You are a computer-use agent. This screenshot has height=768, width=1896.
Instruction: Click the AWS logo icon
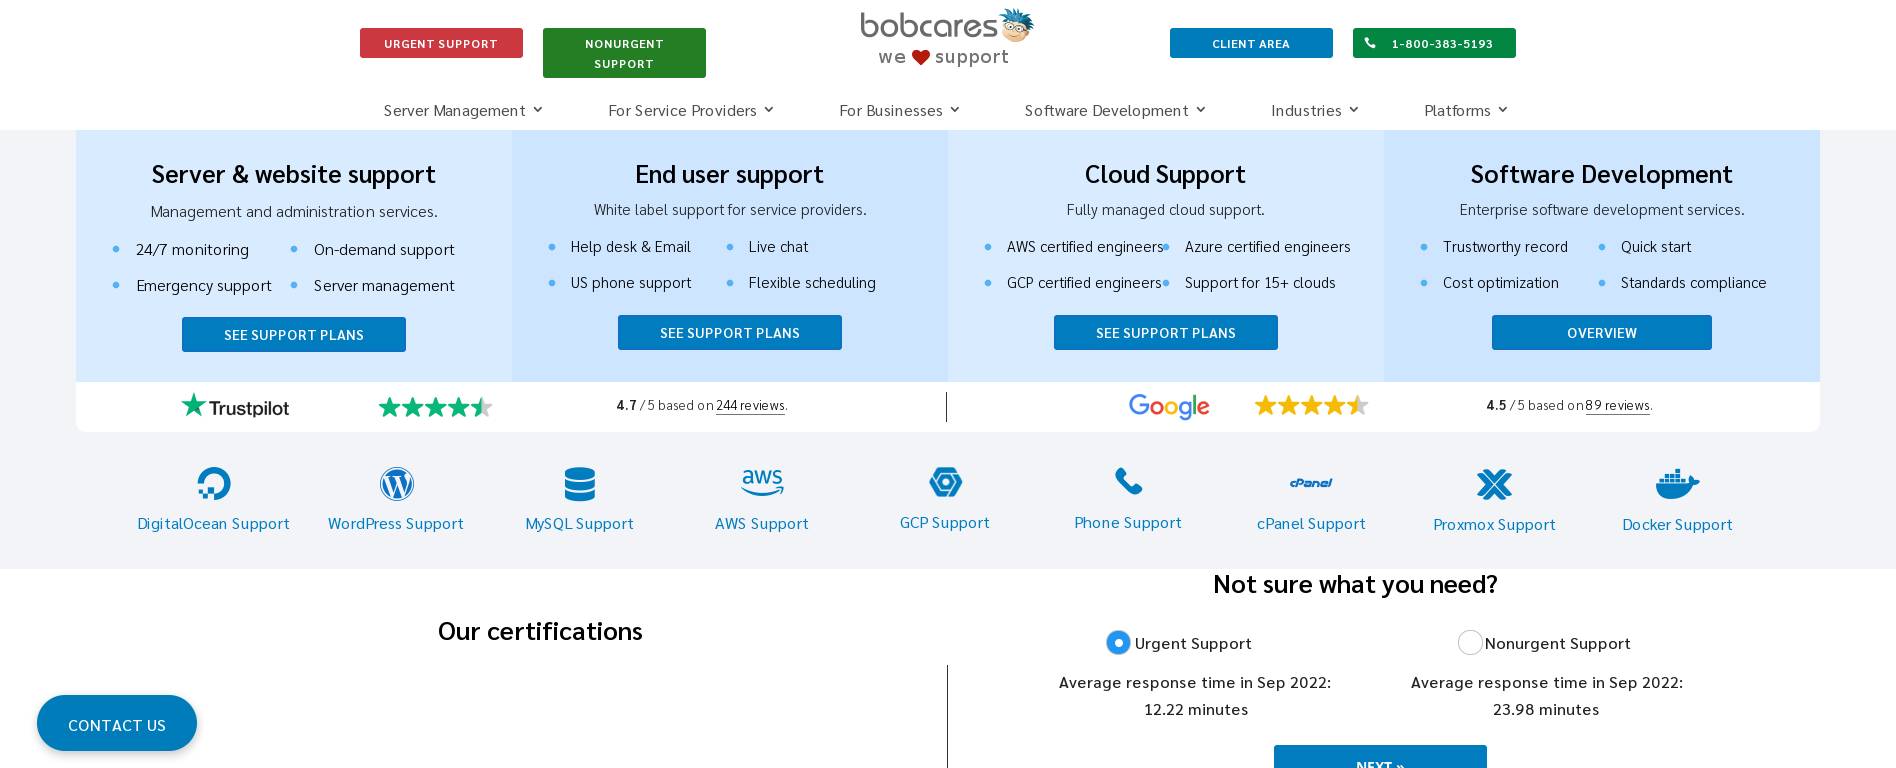(x=762, y=483)
